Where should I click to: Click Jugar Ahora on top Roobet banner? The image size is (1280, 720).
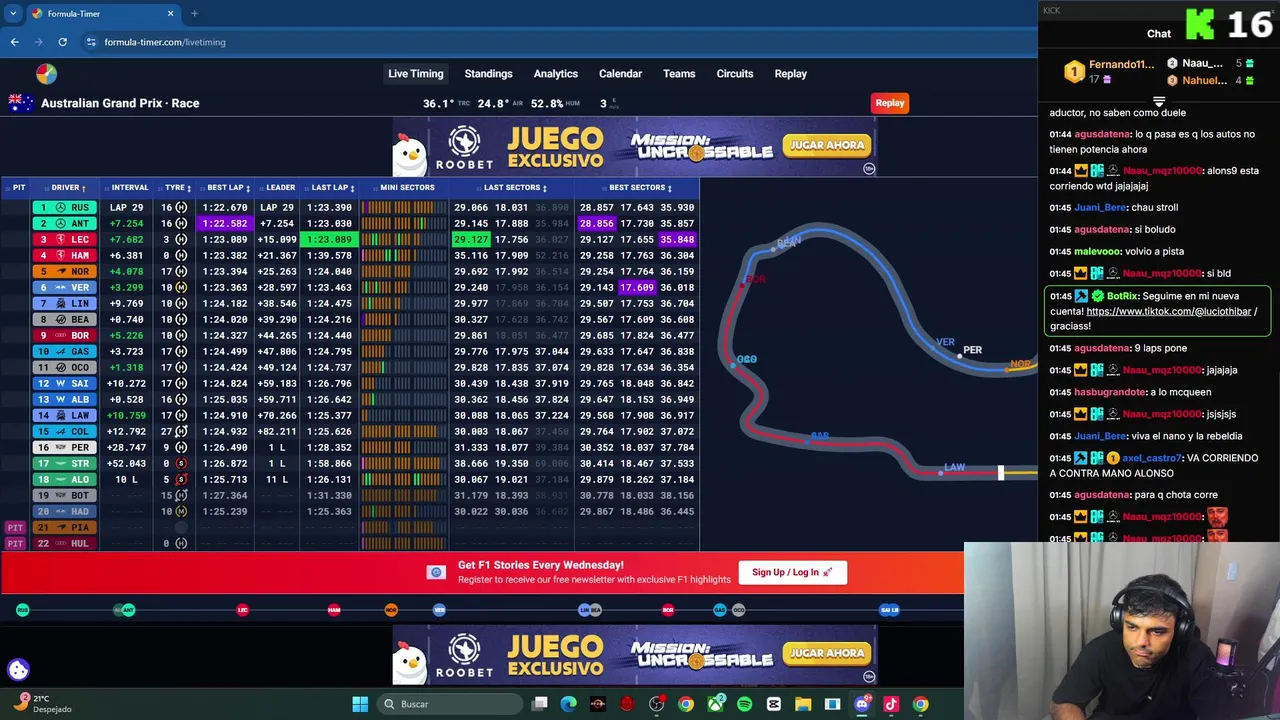[x=826, y=145]
